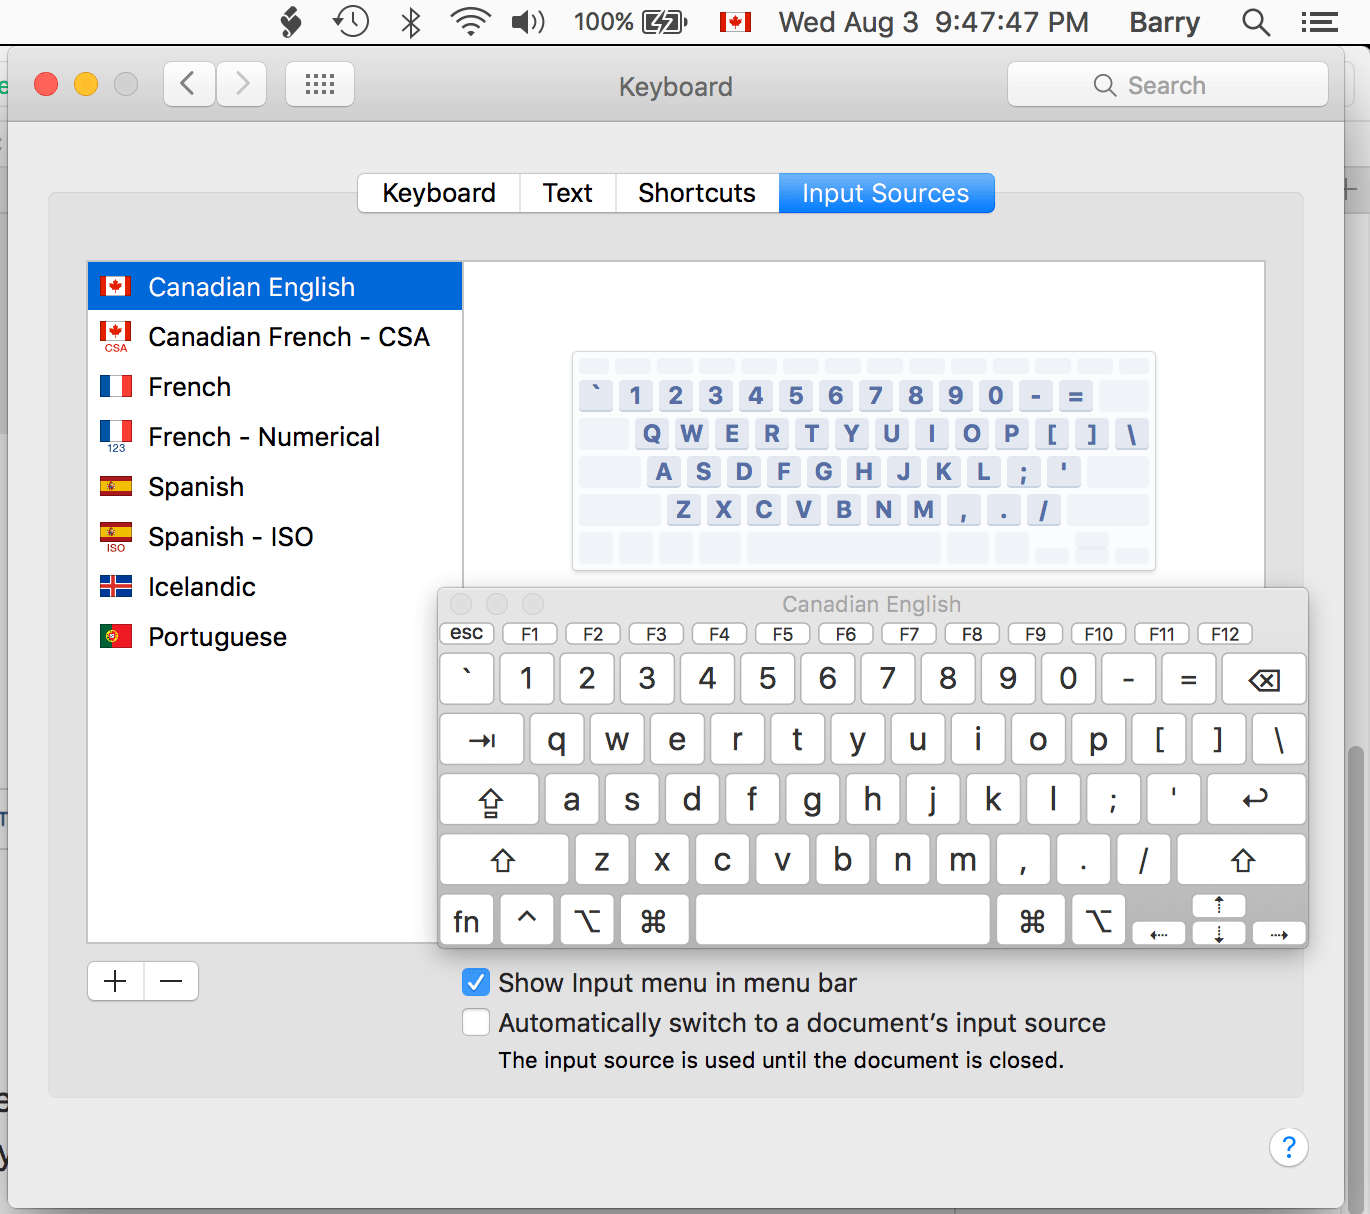The height and width of the screenshot is (1214, 1370).
Task: Switch to the Text tab
Action: tap(566, 192)
